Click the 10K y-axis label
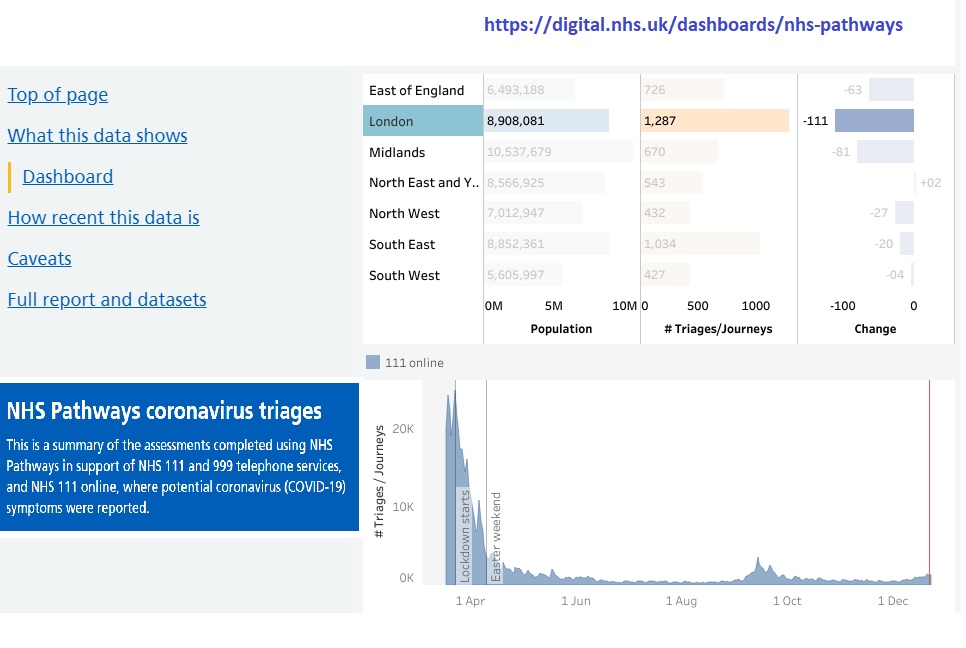966x648 pixels. 403,507
